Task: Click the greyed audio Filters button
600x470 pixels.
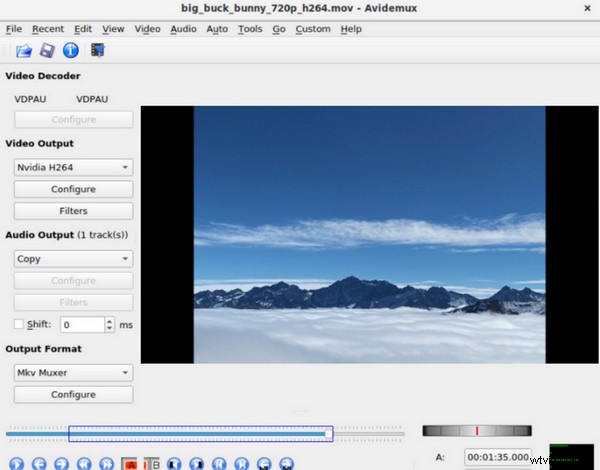Action: click(73, 303)
